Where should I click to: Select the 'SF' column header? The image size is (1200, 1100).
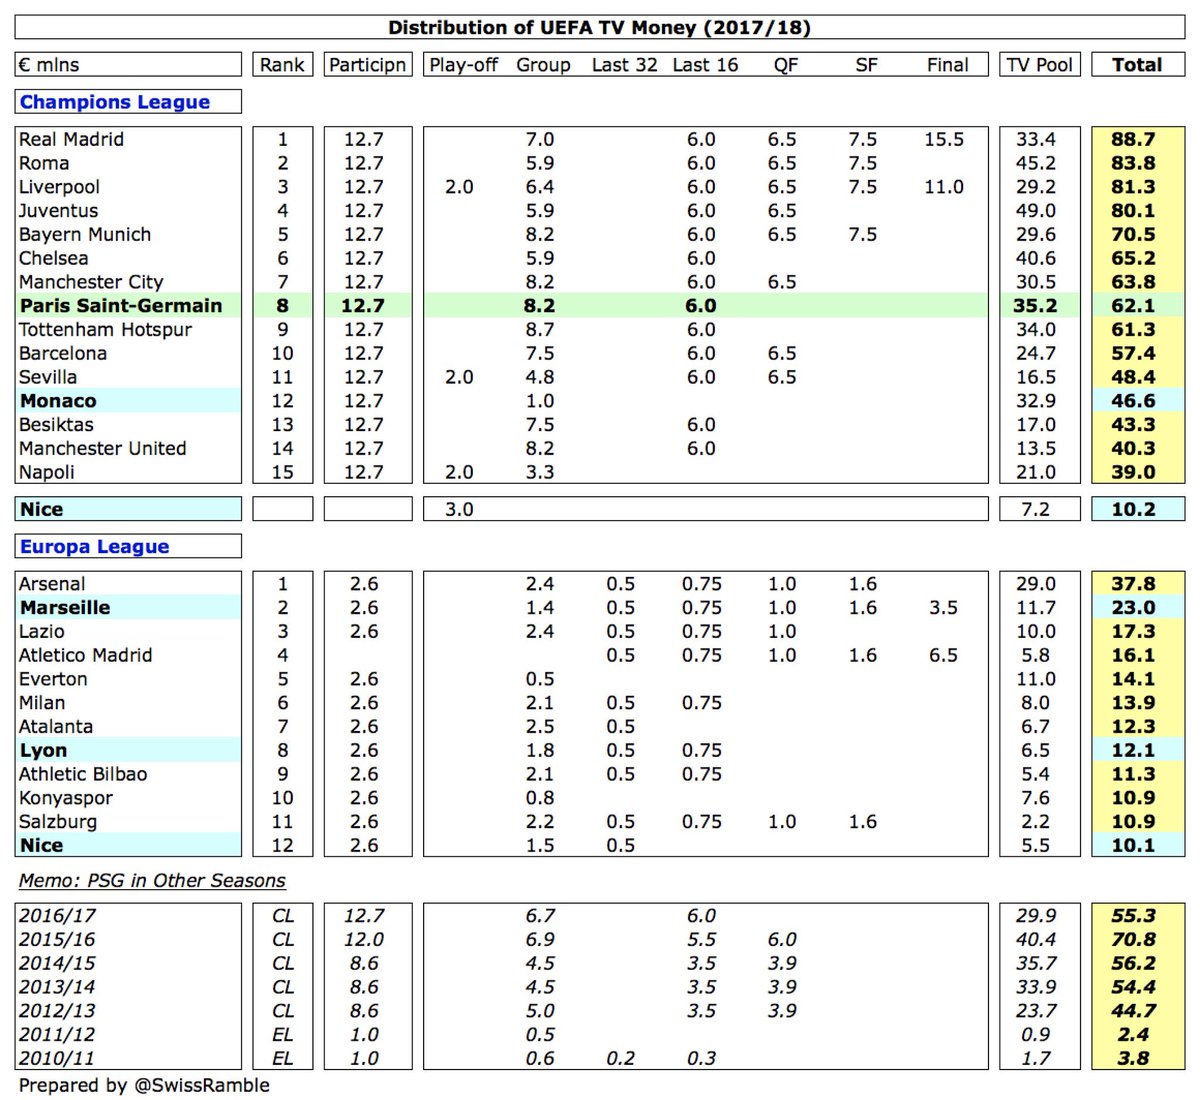click(866, 65)
